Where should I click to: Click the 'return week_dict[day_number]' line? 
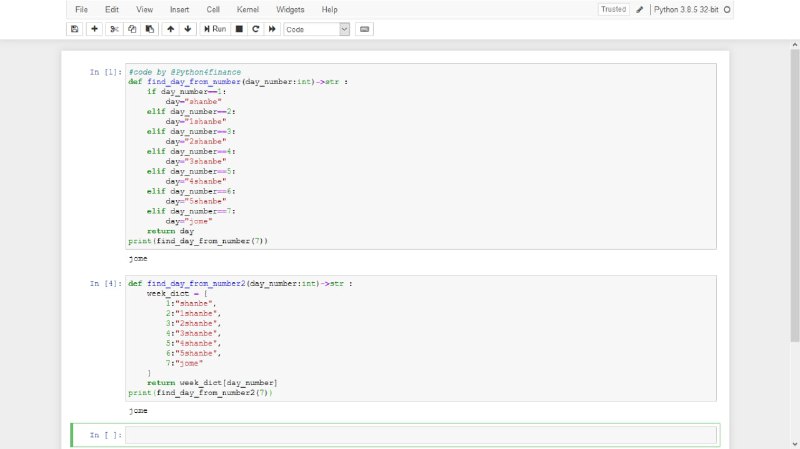click(x=212, y=383)
